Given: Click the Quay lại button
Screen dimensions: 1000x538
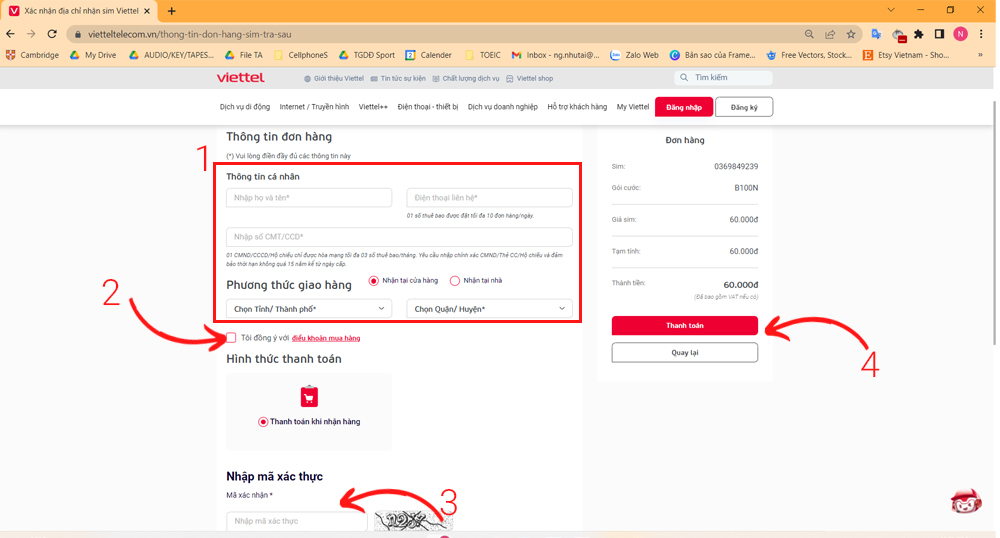Looking at the screenshot, I should (685, 353).
